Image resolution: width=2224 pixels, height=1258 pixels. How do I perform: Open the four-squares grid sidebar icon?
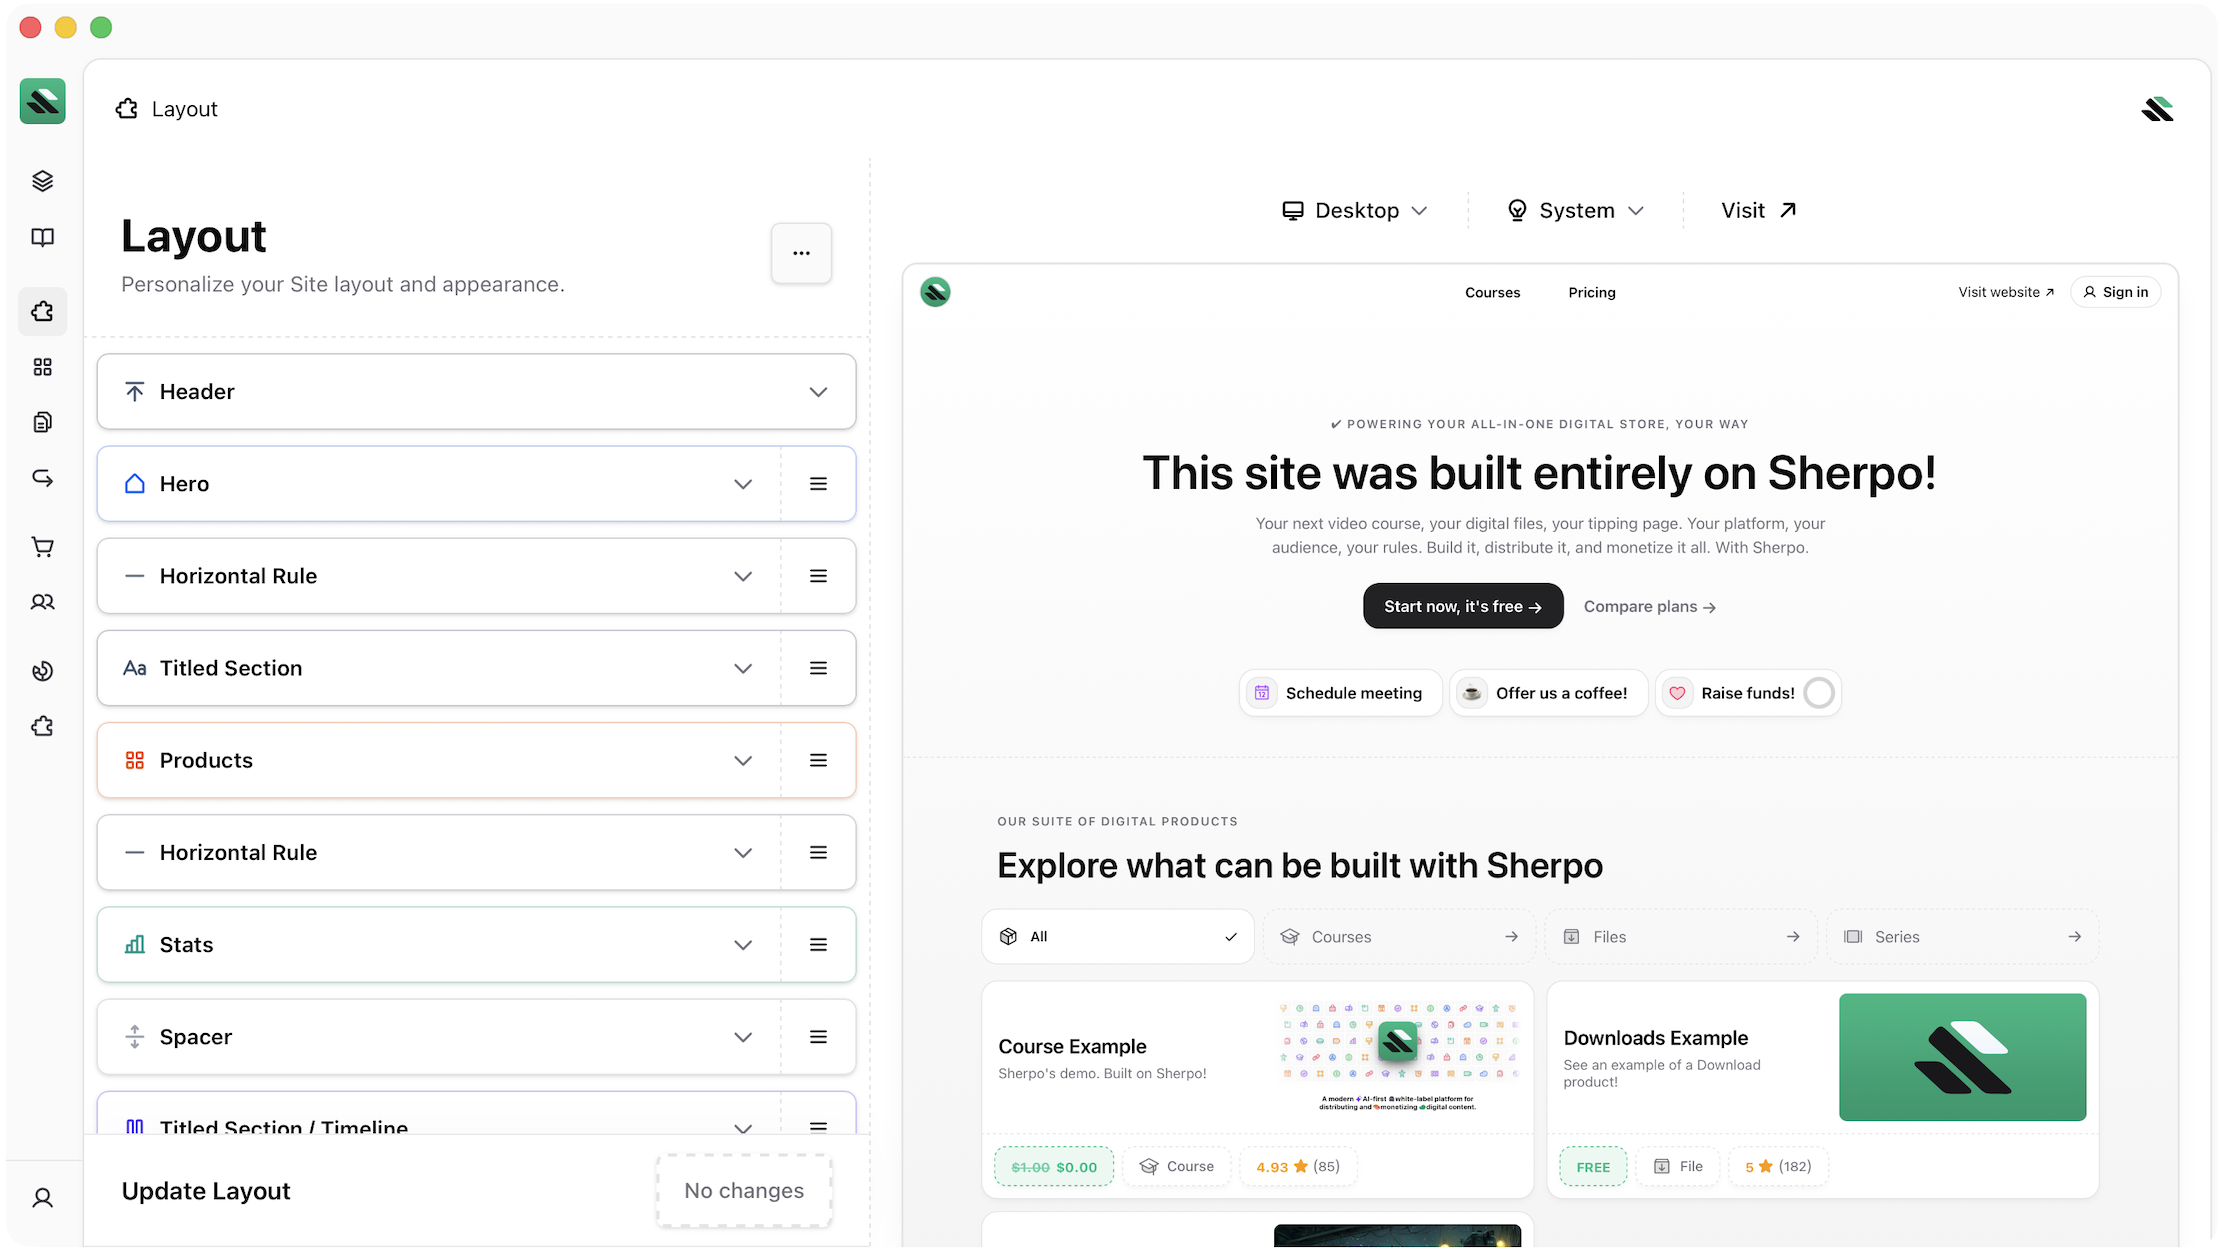point(42,367)
